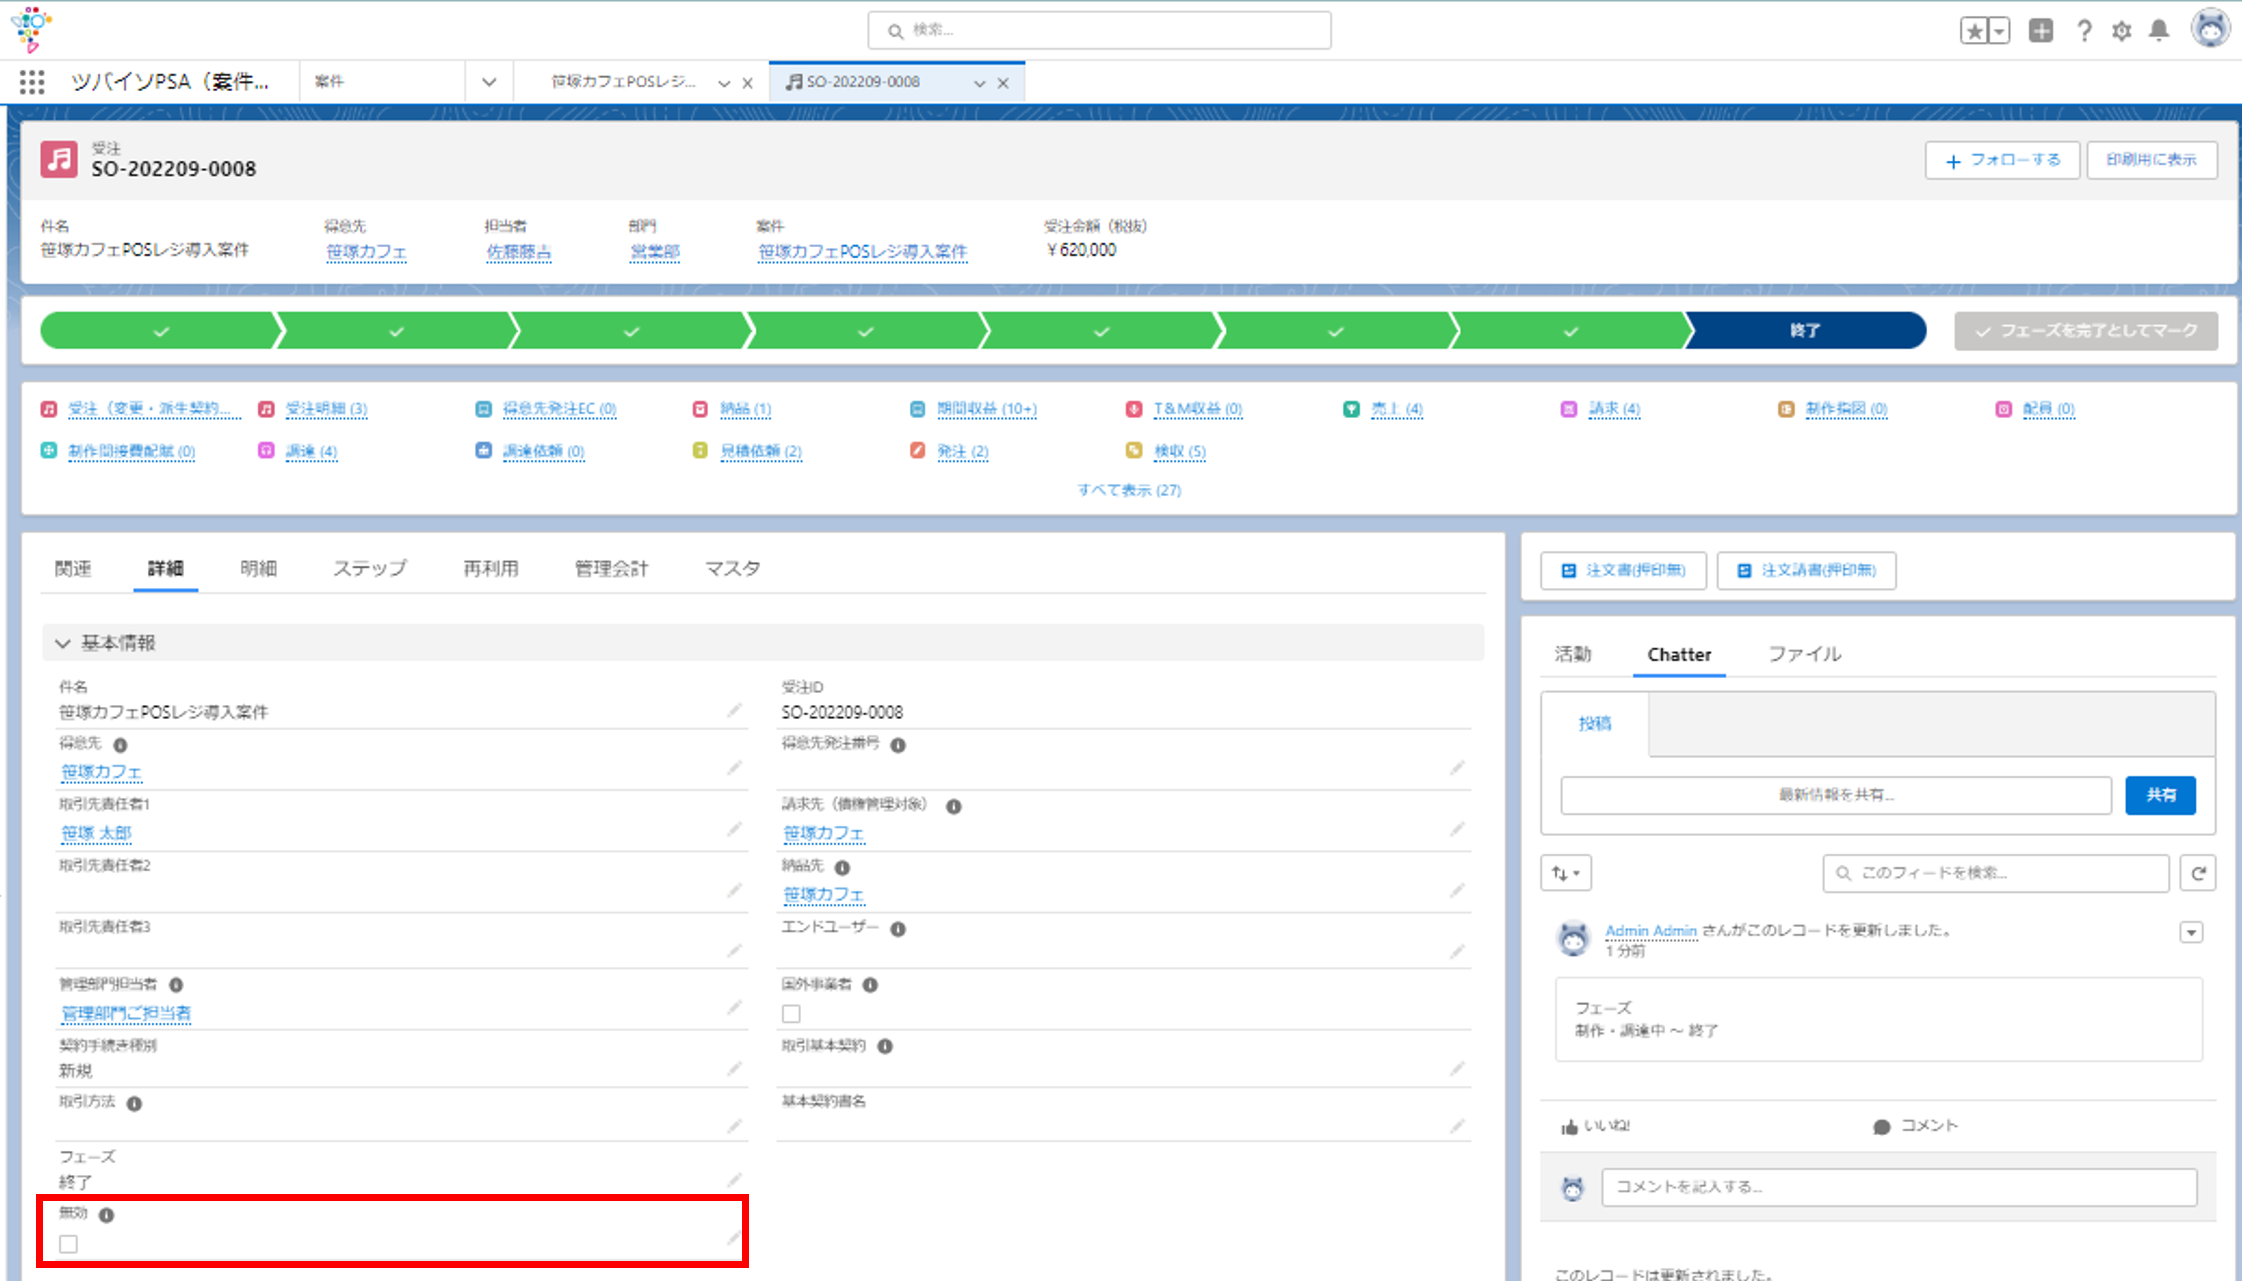Toggle the 国外事業者 checkbox

791,1014
